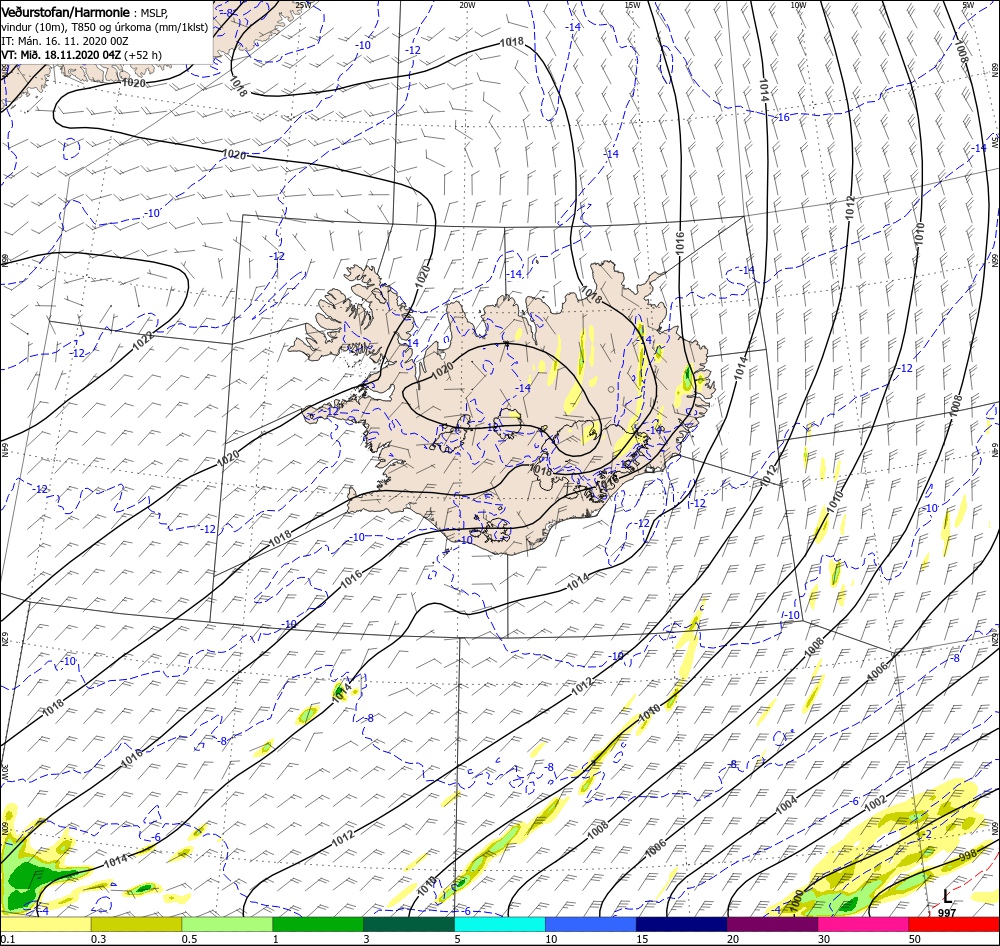Click the 1022 isobar label

click(x=143, y=341)
